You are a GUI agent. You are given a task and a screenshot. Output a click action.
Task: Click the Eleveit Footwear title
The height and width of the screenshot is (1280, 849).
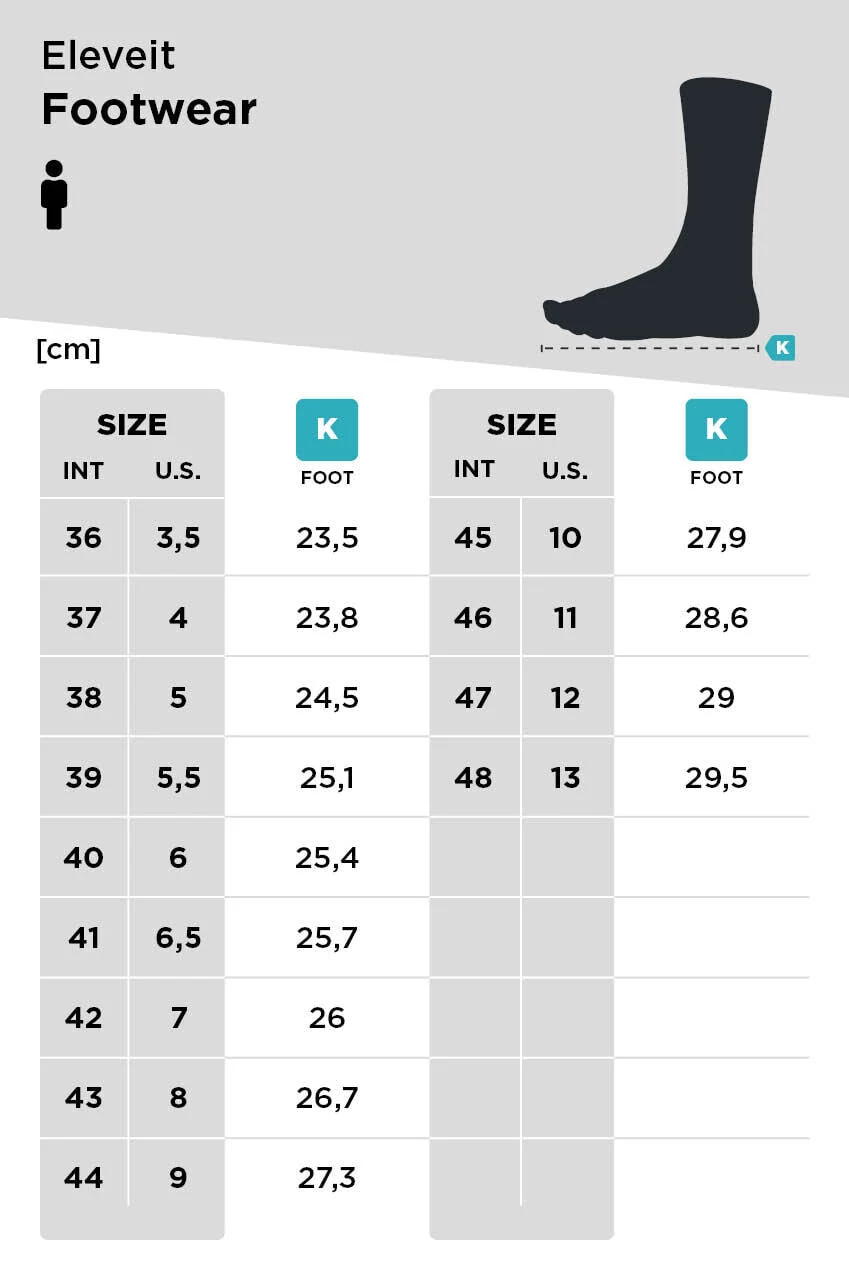[x=149, y=83]
